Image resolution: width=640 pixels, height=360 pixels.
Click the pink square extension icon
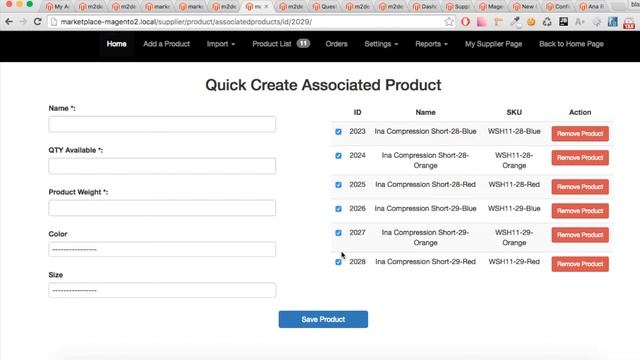click(482, 22)
